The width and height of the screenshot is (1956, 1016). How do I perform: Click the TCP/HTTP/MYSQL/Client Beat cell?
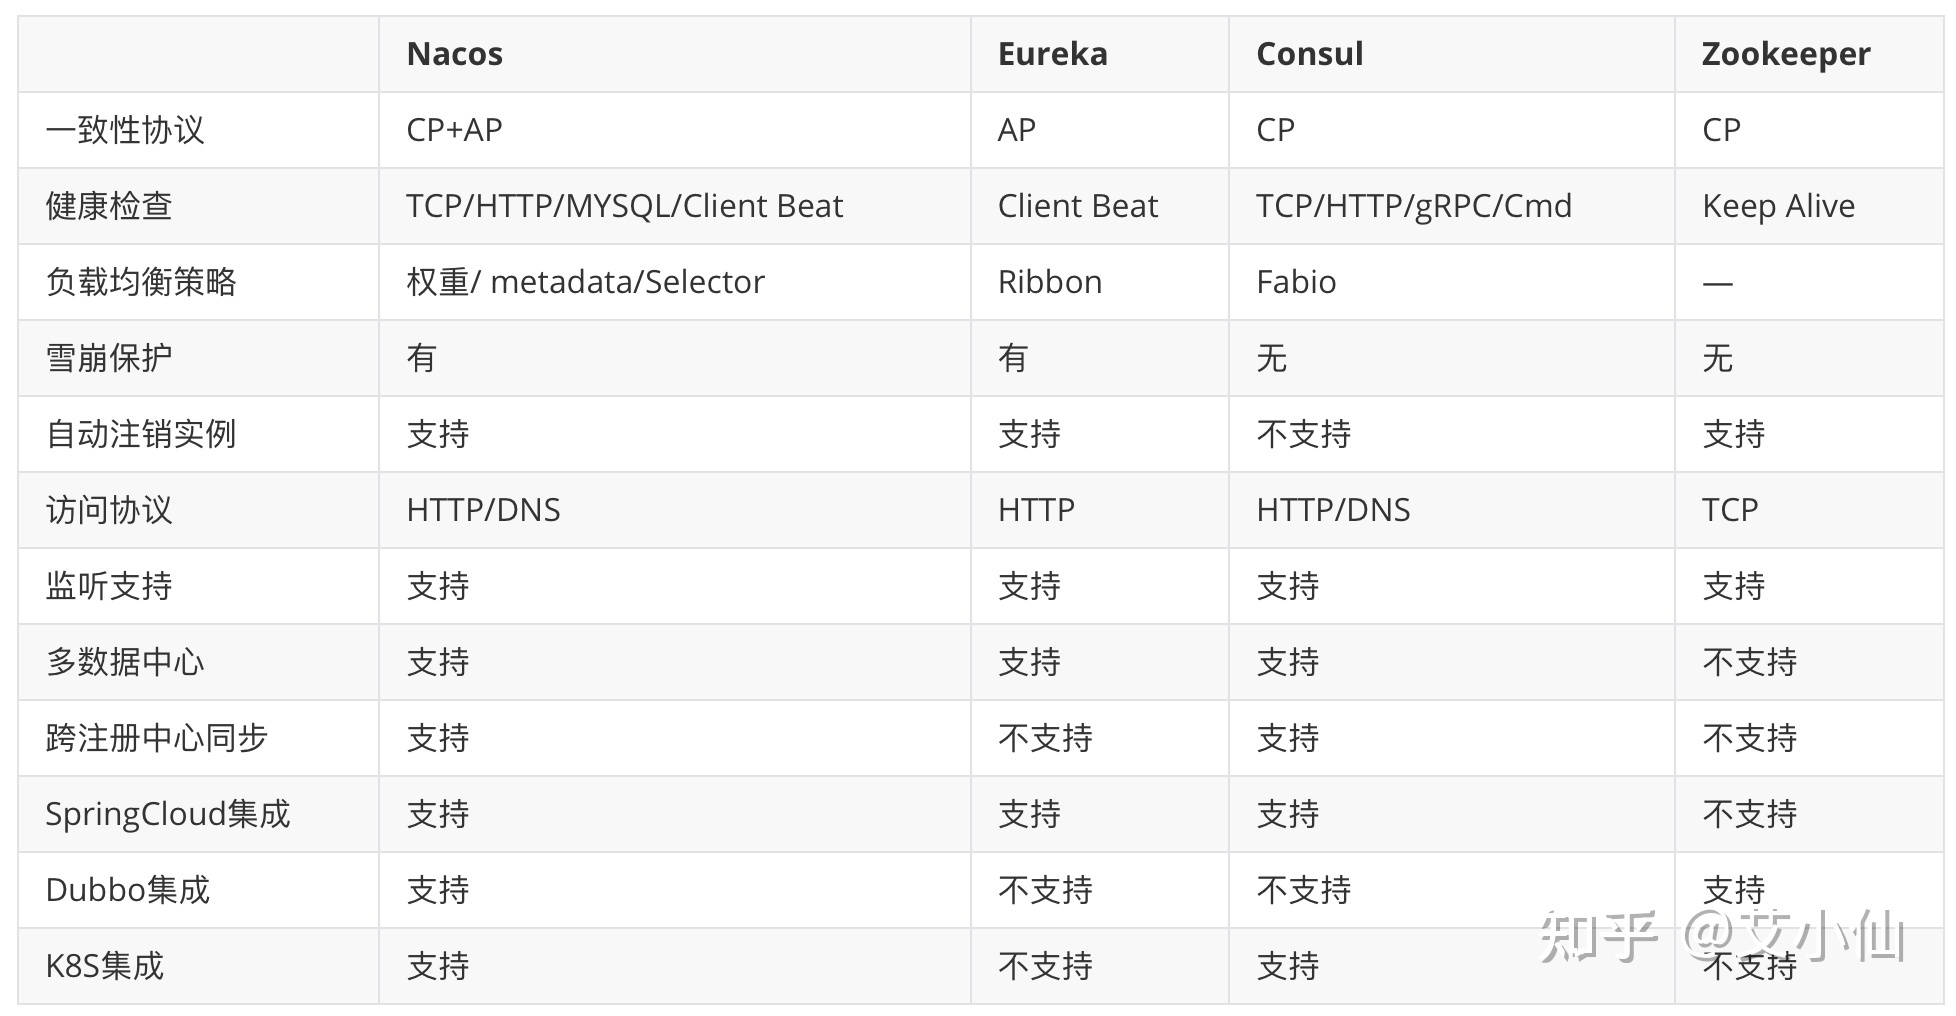[624, 206]
